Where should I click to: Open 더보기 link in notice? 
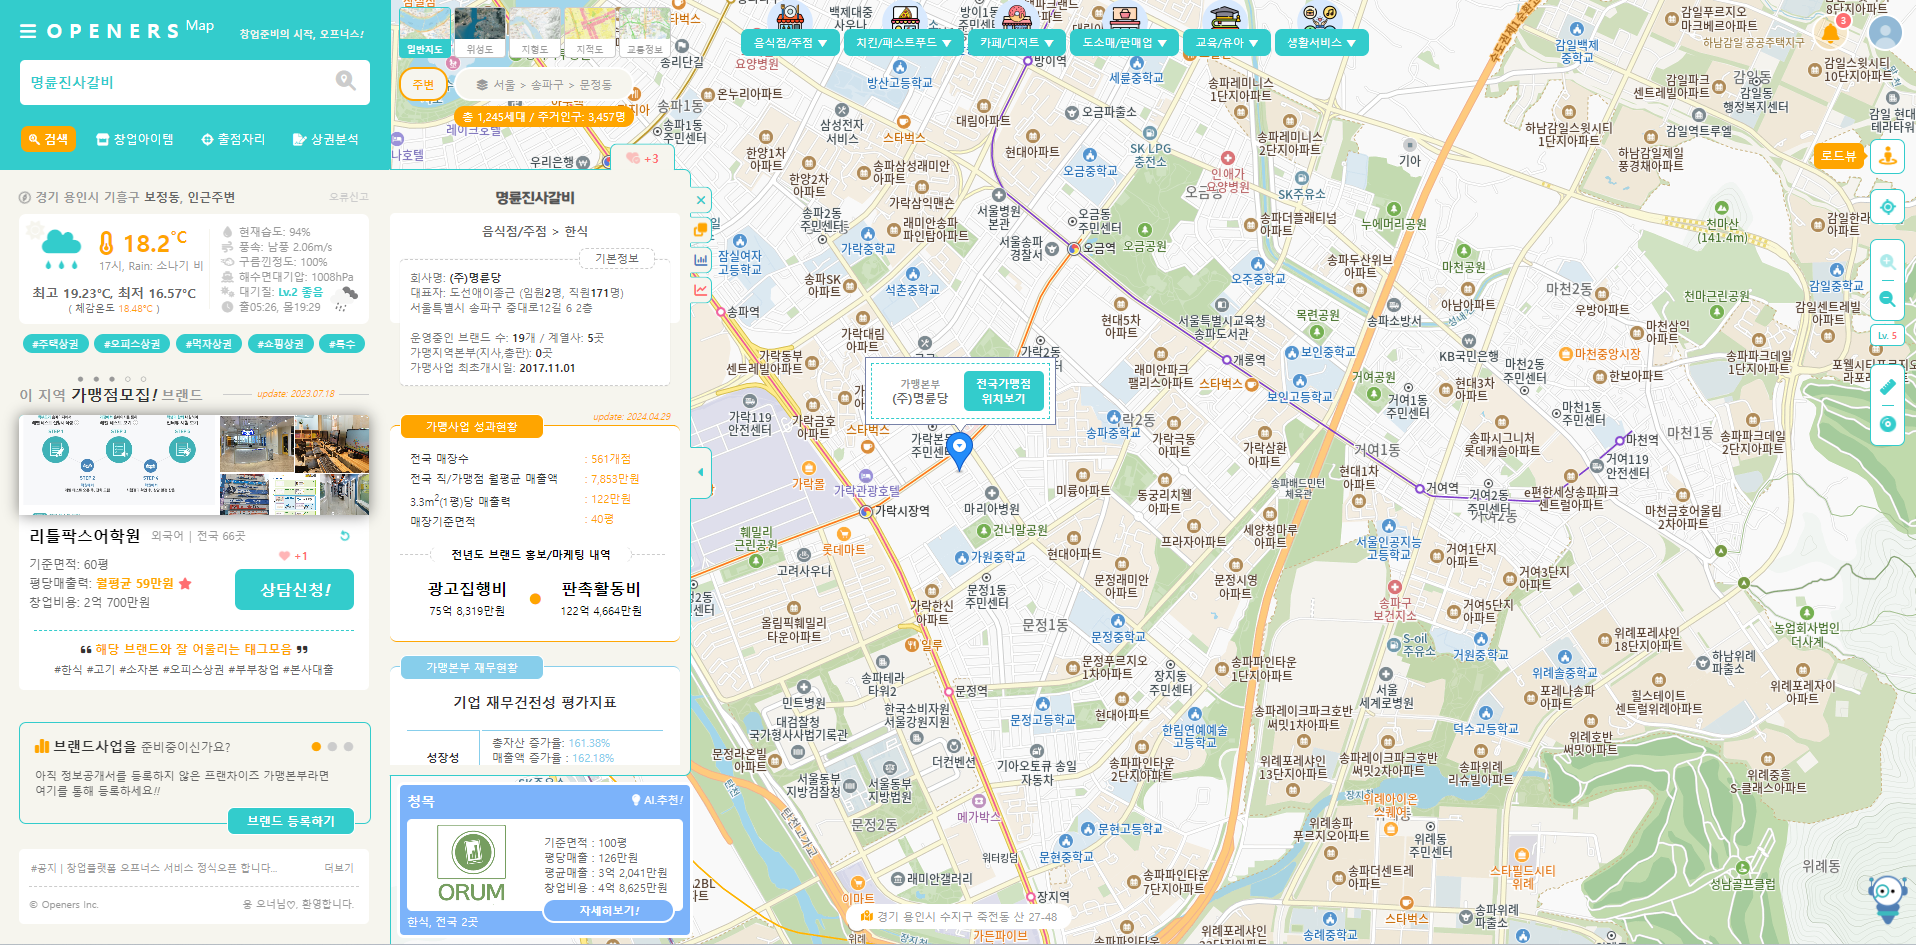click(x=339, y=868)
